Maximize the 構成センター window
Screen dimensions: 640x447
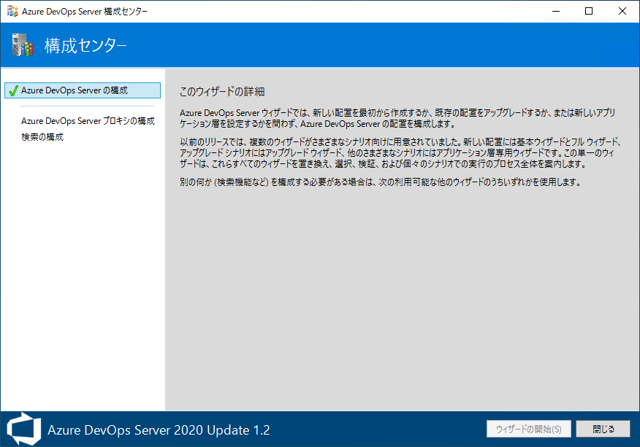(x=589, y=11)
